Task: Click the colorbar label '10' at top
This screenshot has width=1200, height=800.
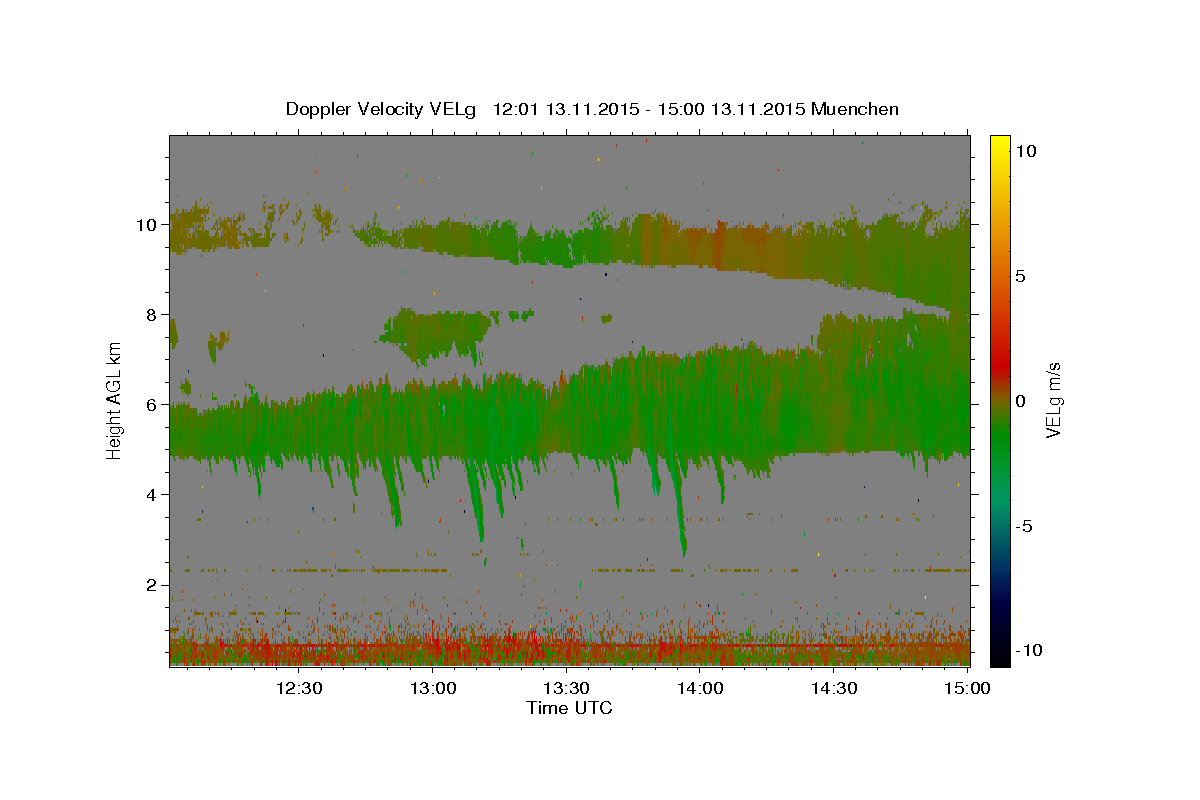Action: 1025,151
